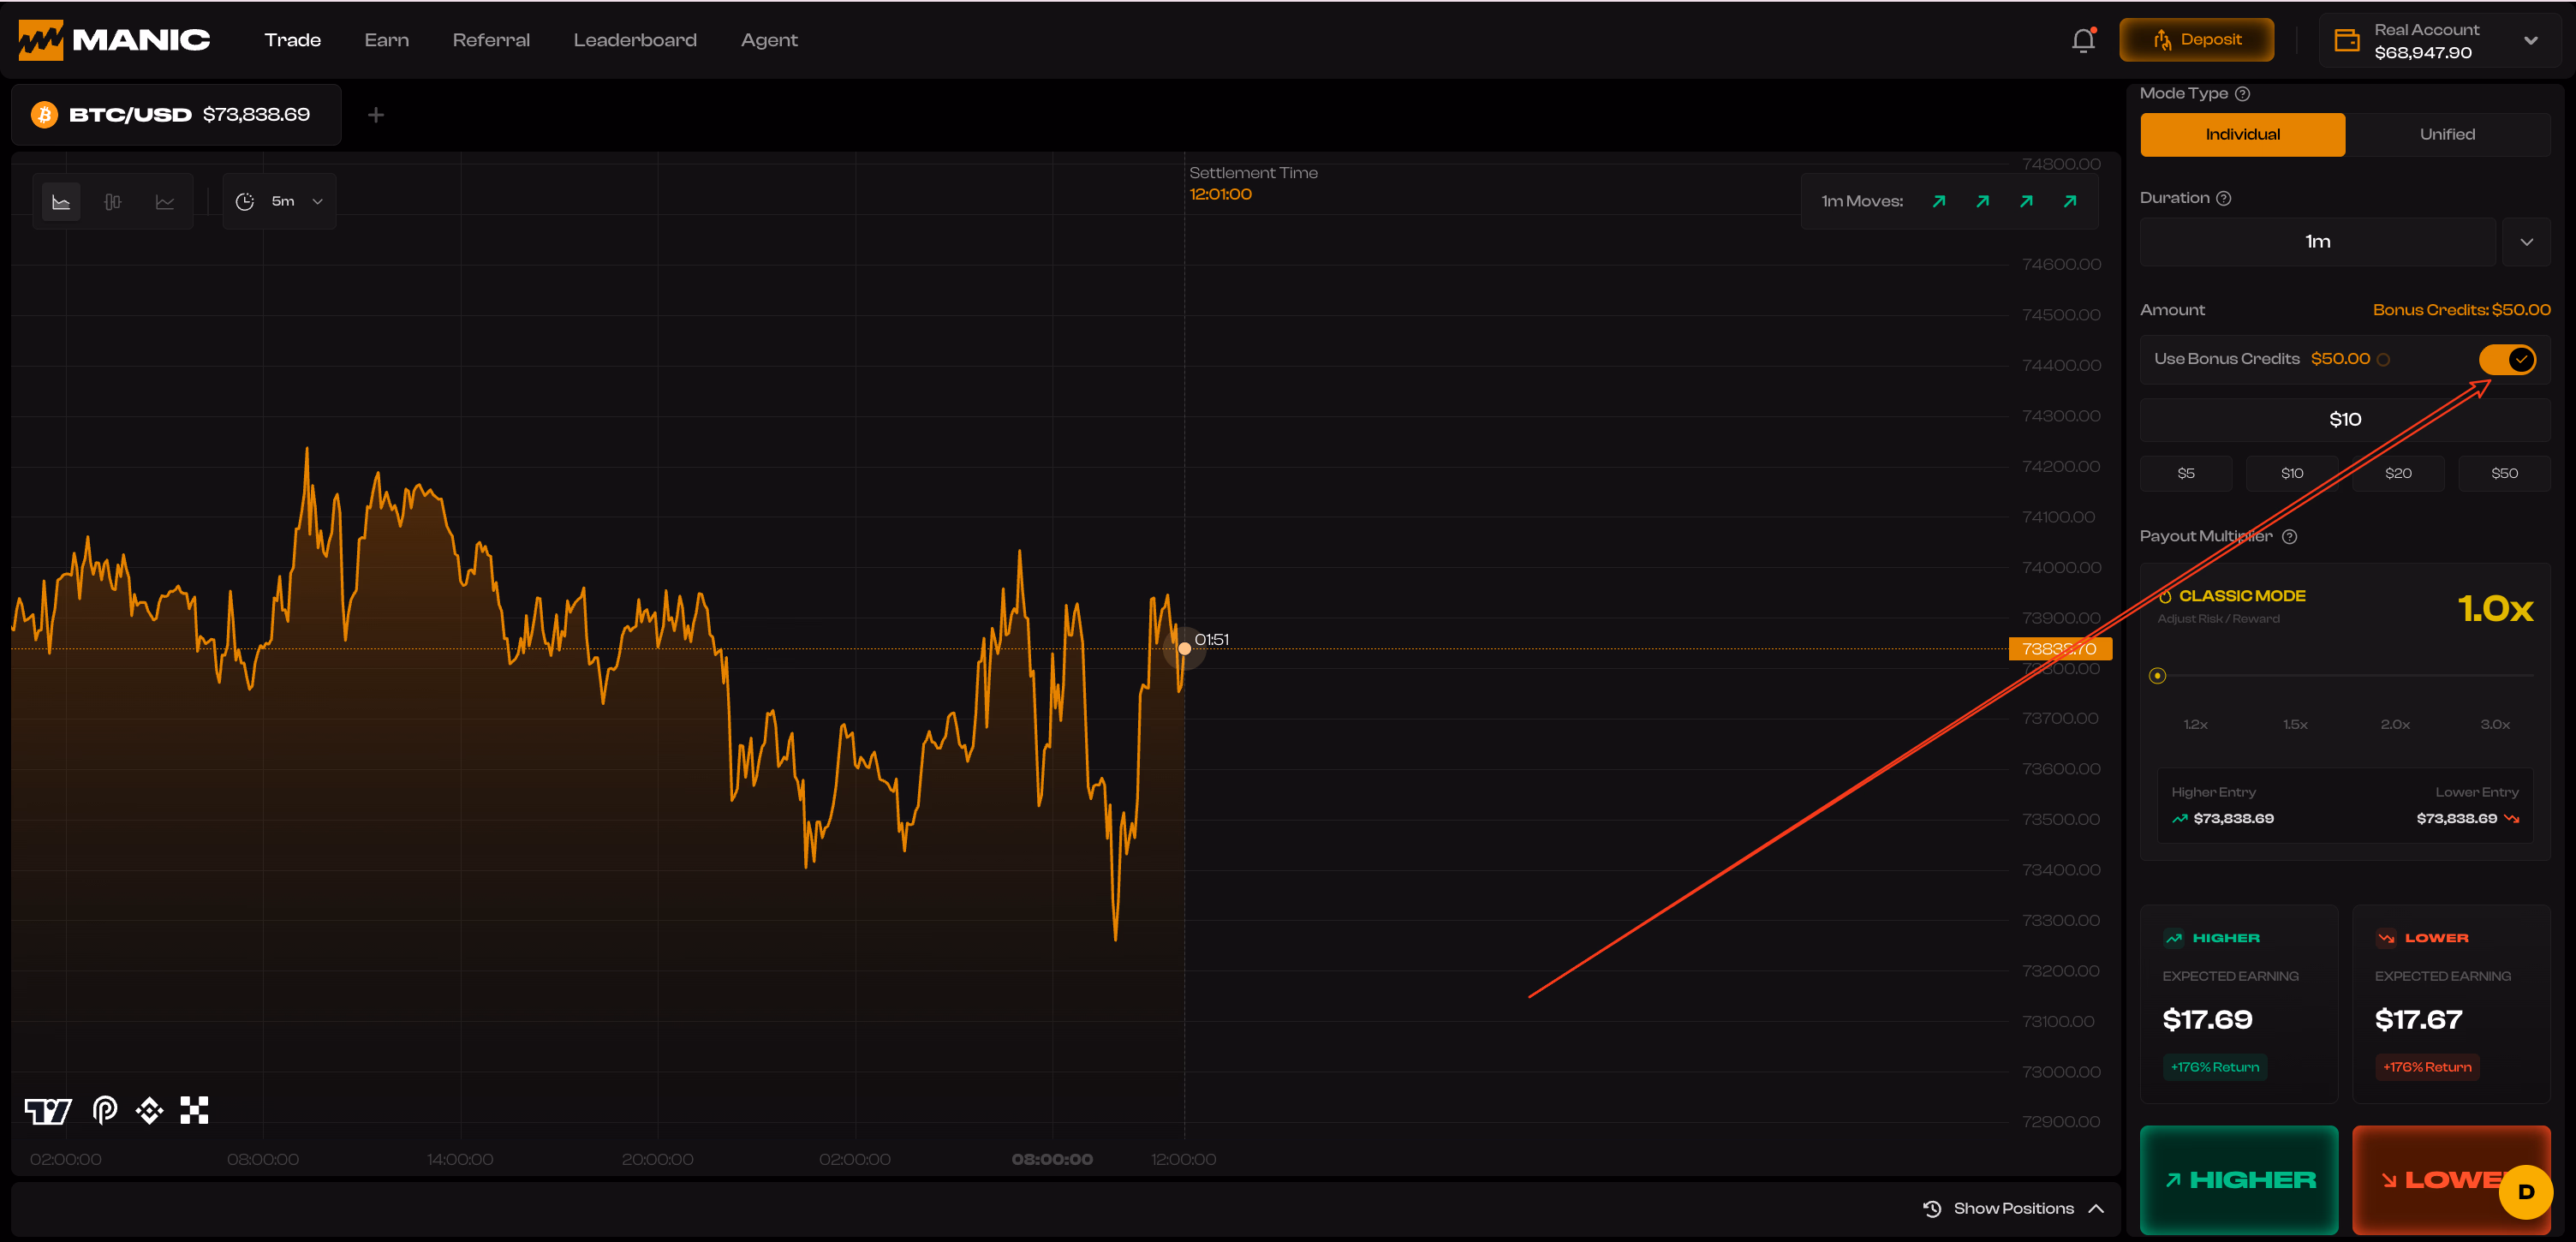The width and height of the screenshot is (2576, 1242).
Task: Click the first 1m Moves up arrow
Action: coord(1939,202)
